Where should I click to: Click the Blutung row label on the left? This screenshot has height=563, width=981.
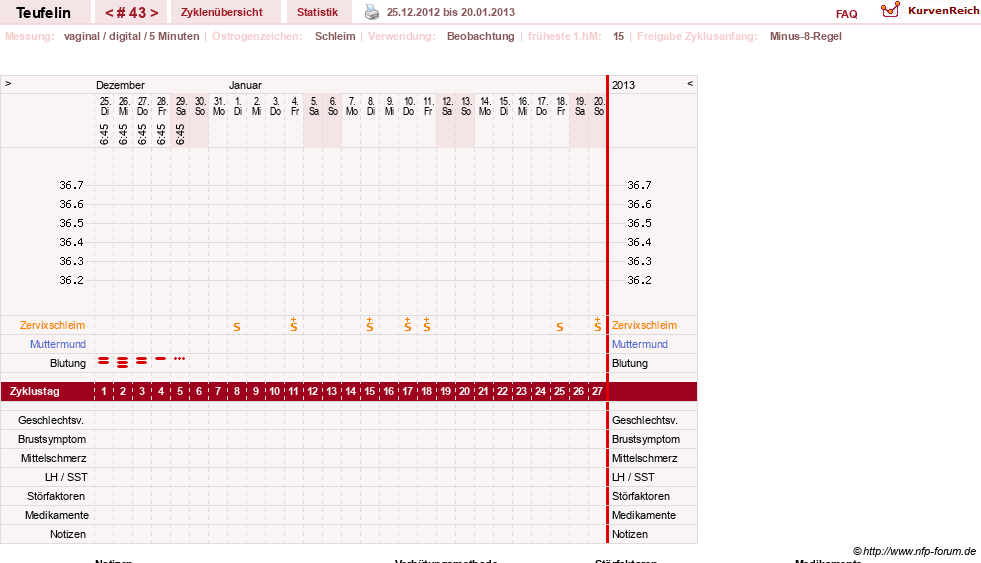(68, 363)
